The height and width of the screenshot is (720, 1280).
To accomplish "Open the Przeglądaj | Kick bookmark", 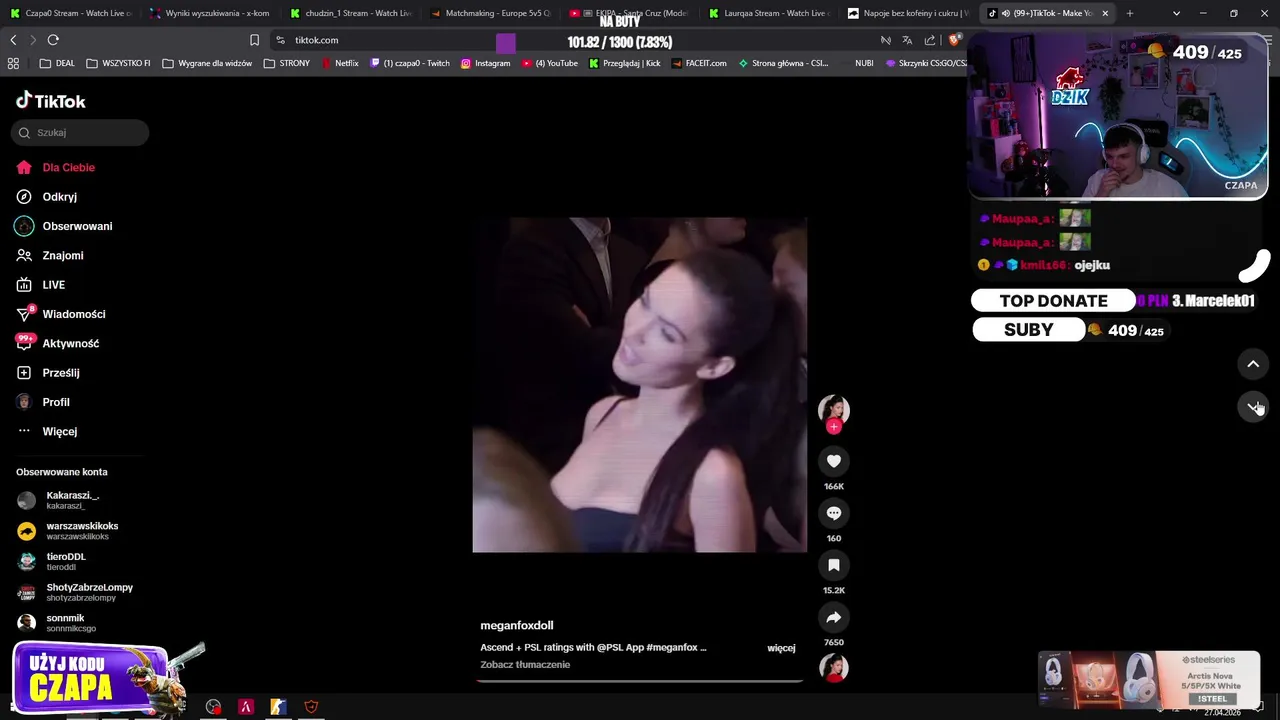I will point(625,63).
